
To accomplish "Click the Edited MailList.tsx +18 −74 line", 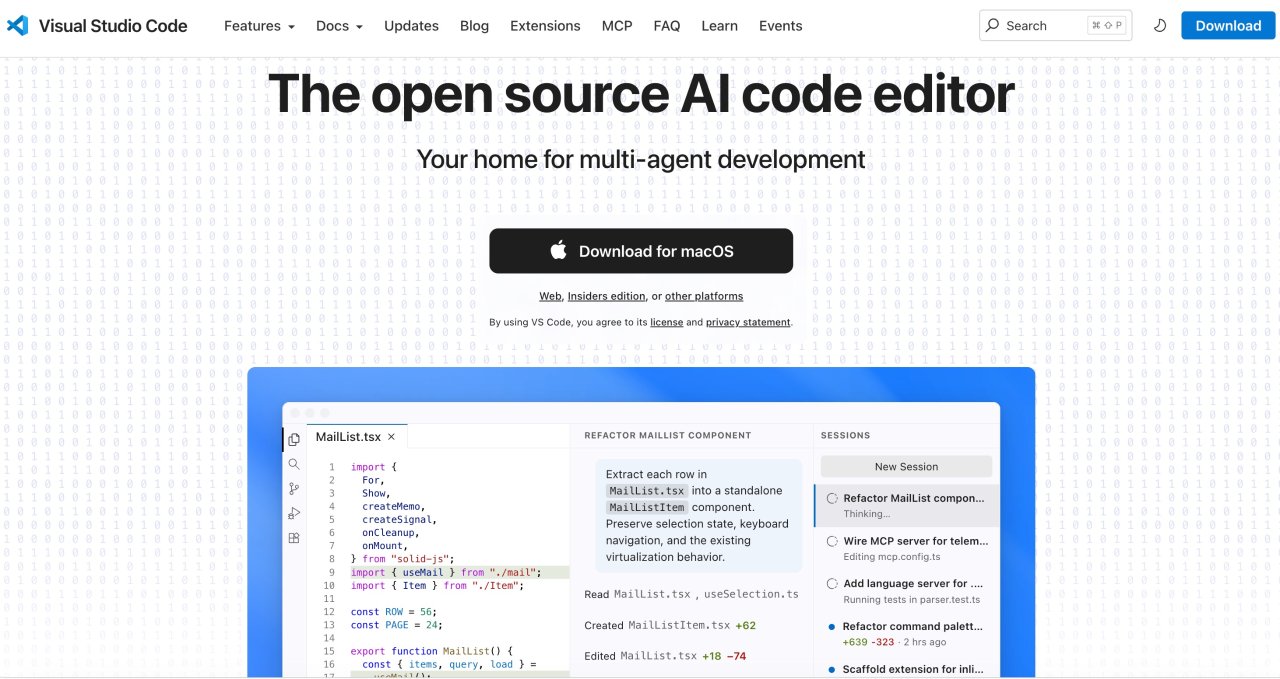I will pos(665,656).
